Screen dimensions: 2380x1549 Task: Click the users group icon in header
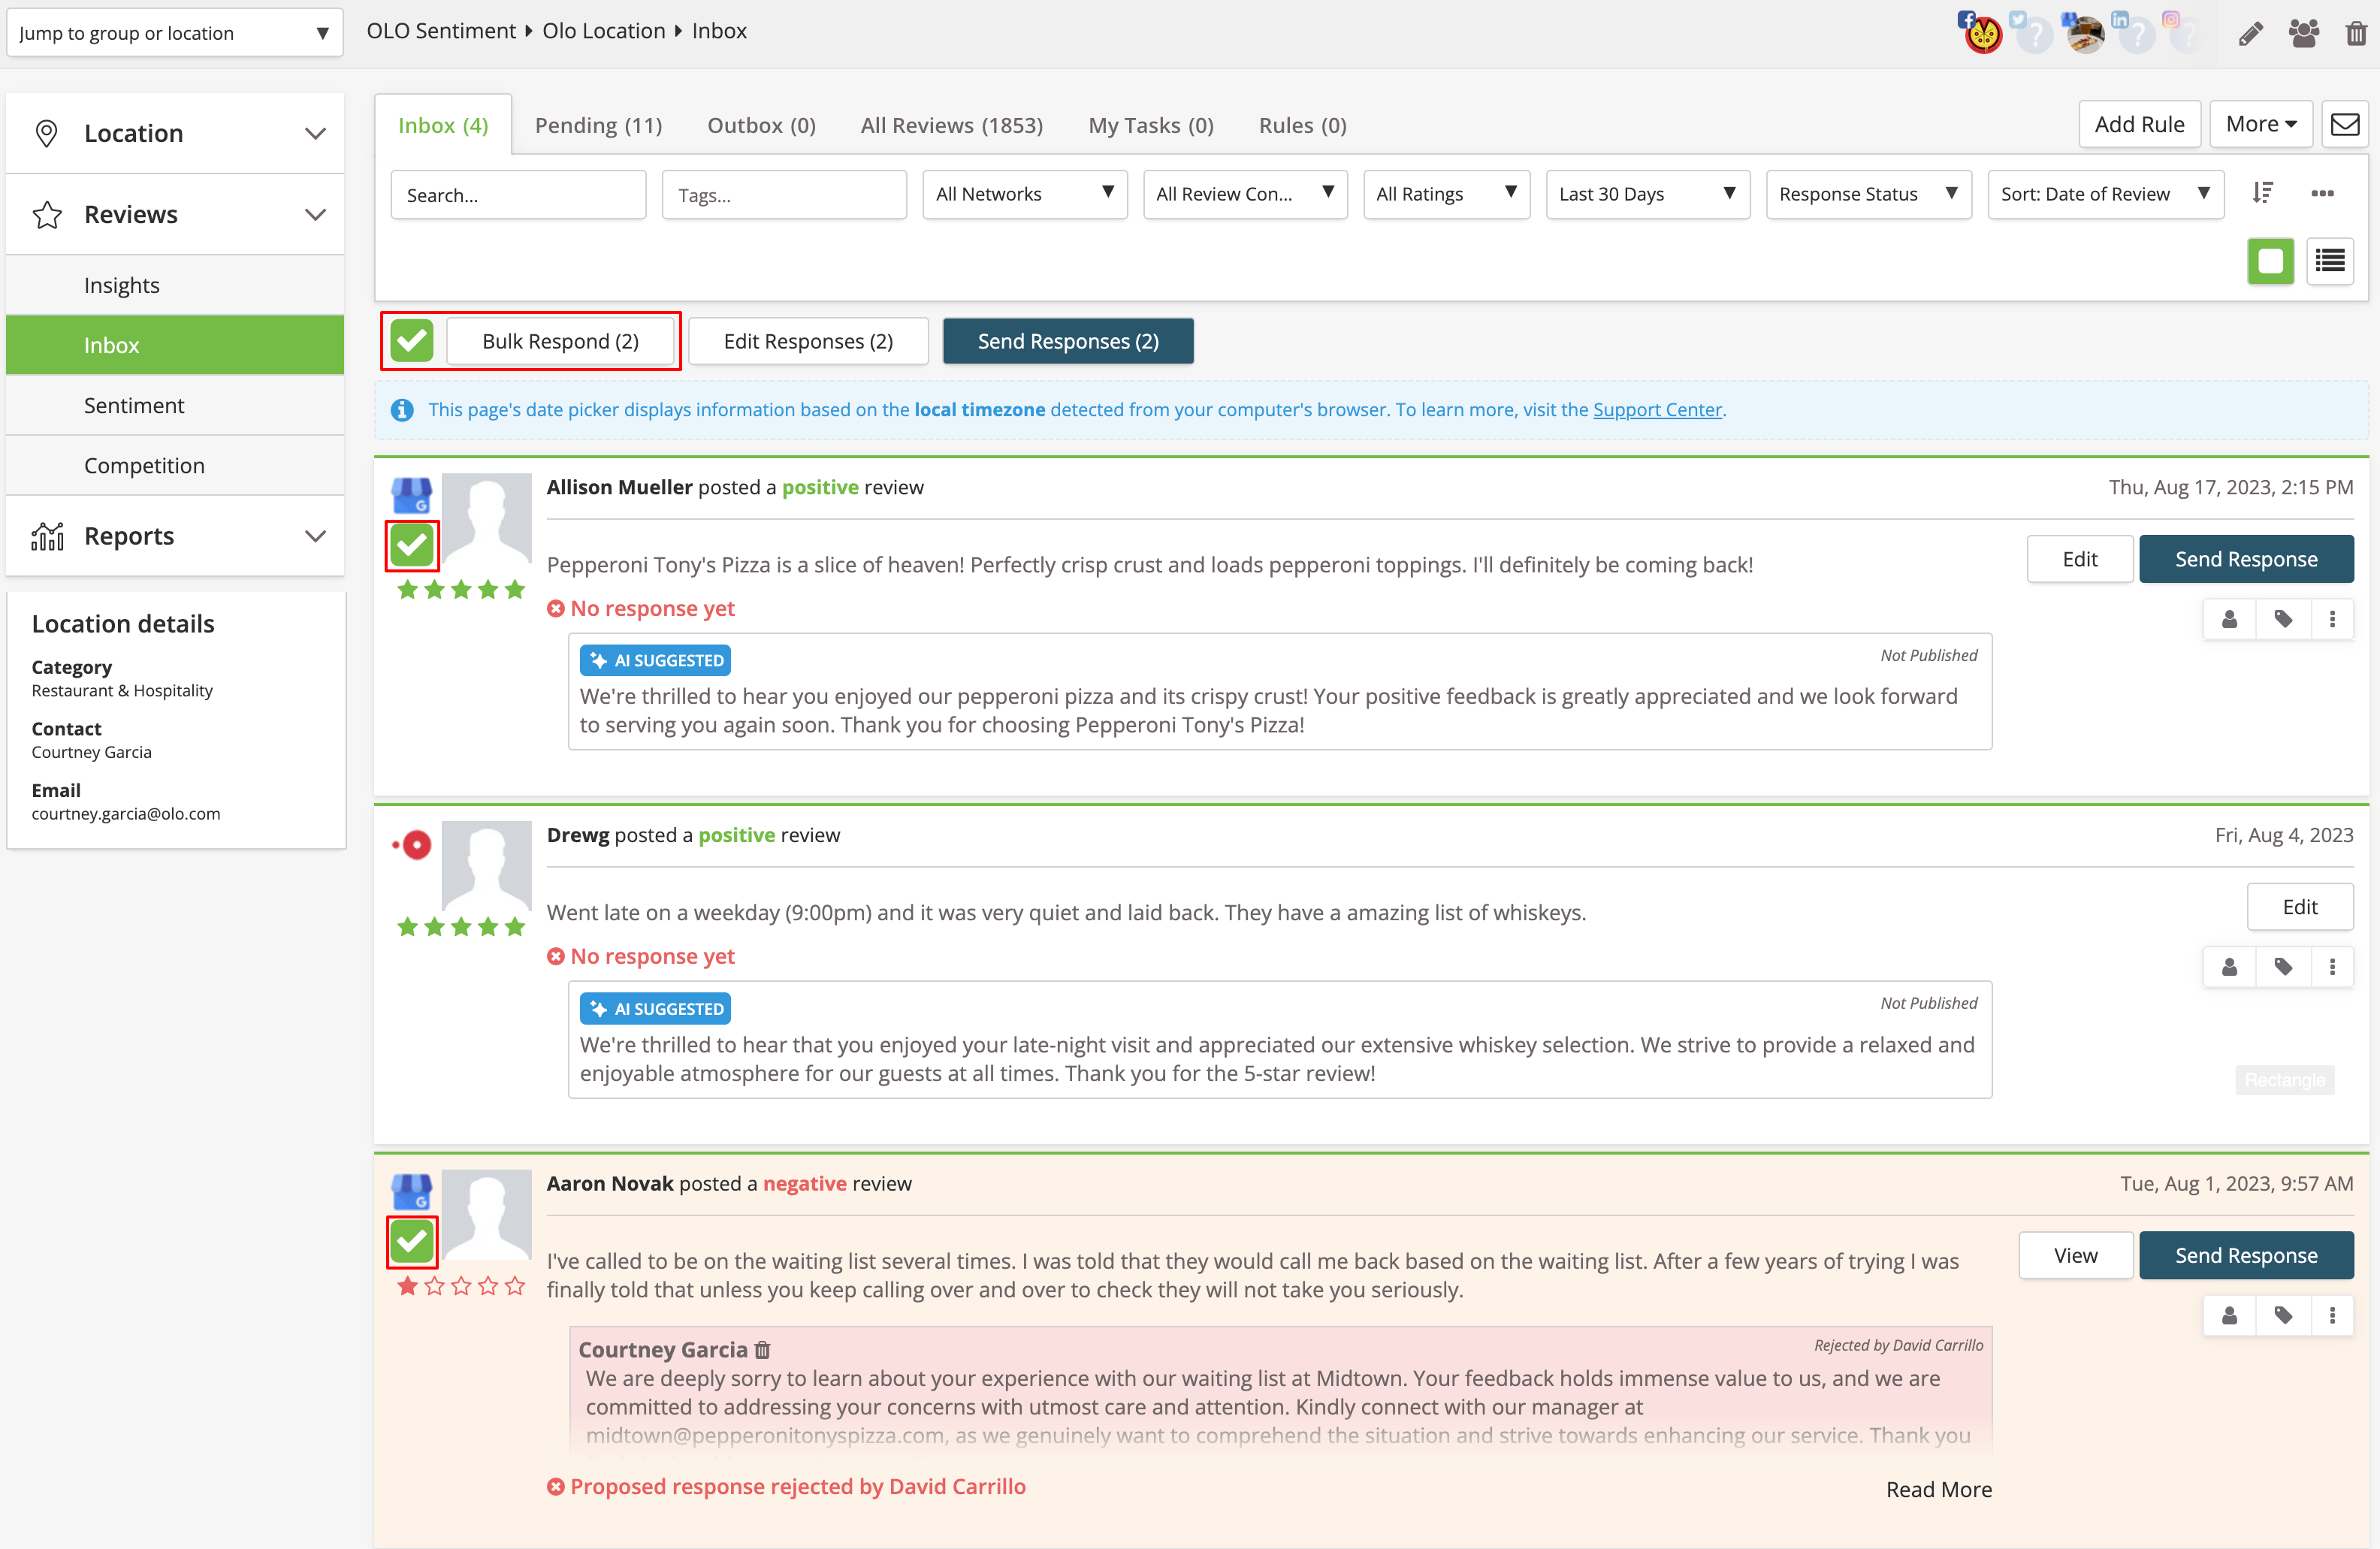2304,34
